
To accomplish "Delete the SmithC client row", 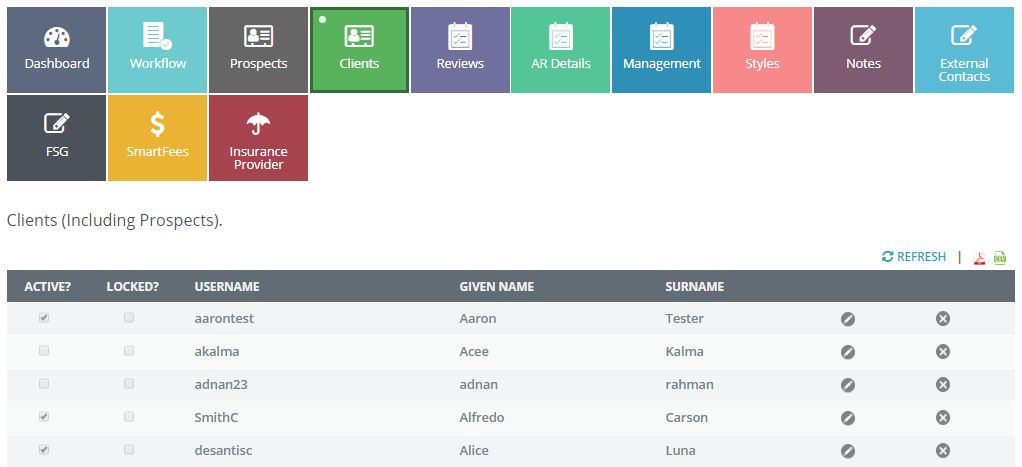I will 942,418.
